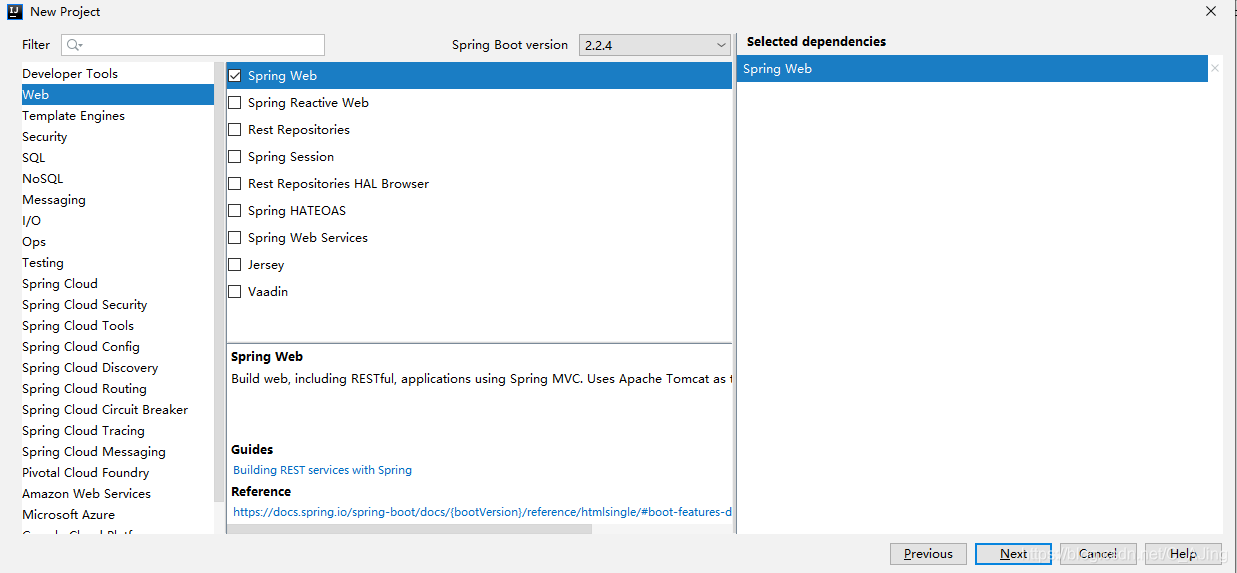The height and width of the screenshot is (573, 1237).
Task: Click the description pane horizontal scrollbar
Action: tap(409, 529)
